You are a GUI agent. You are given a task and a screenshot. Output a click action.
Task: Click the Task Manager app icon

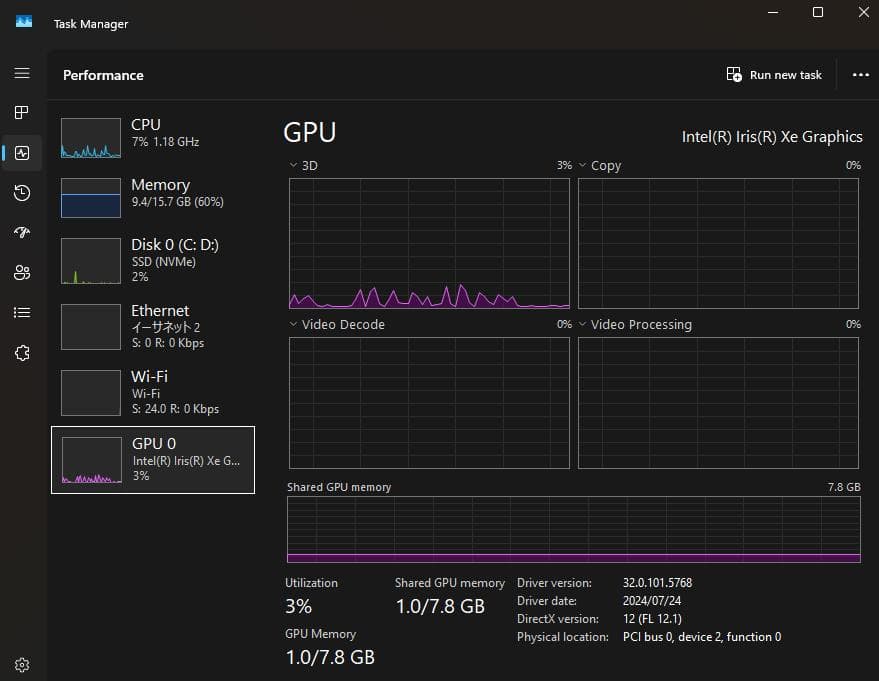tap(24, 22)
